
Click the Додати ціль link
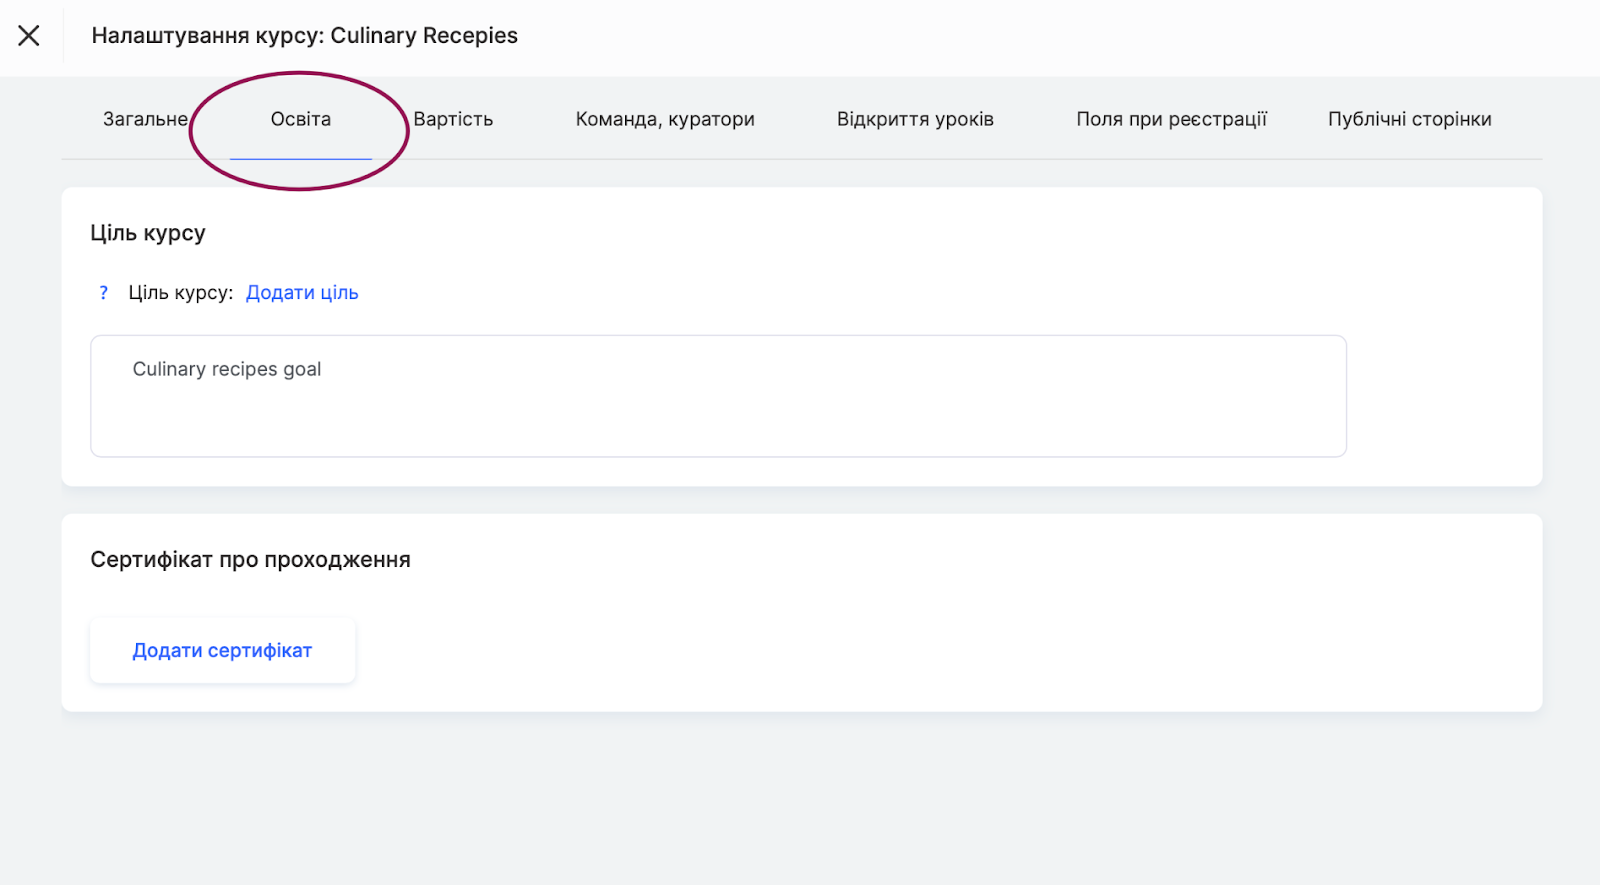tap(302, 293)
